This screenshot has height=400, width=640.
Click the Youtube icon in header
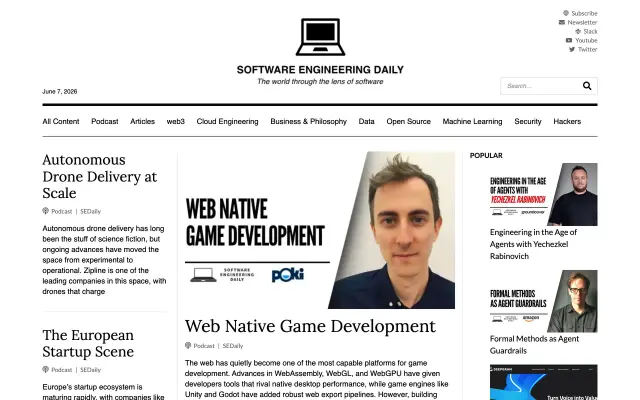(569, 40)
